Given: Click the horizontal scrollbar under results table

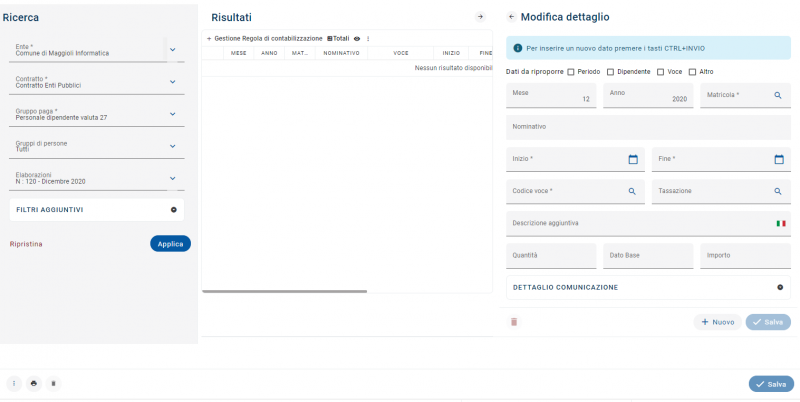Looking at the screenshot, I should pyautogui.click(x=285, y=292).
